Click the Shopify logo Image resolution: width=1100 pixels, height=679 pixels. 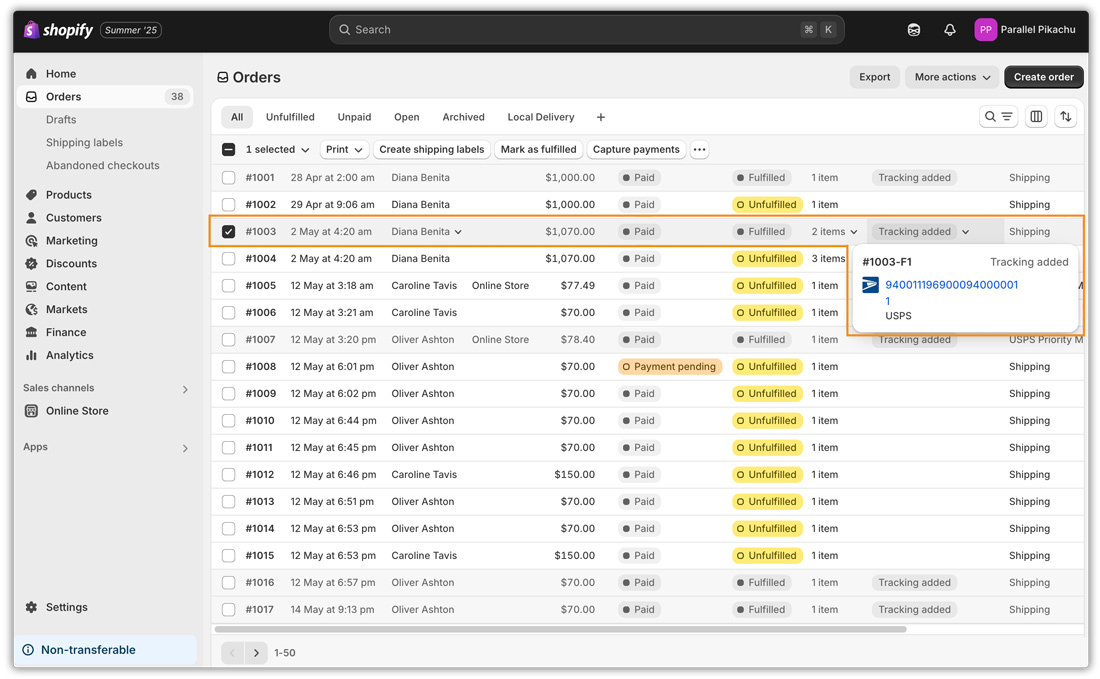58,29
